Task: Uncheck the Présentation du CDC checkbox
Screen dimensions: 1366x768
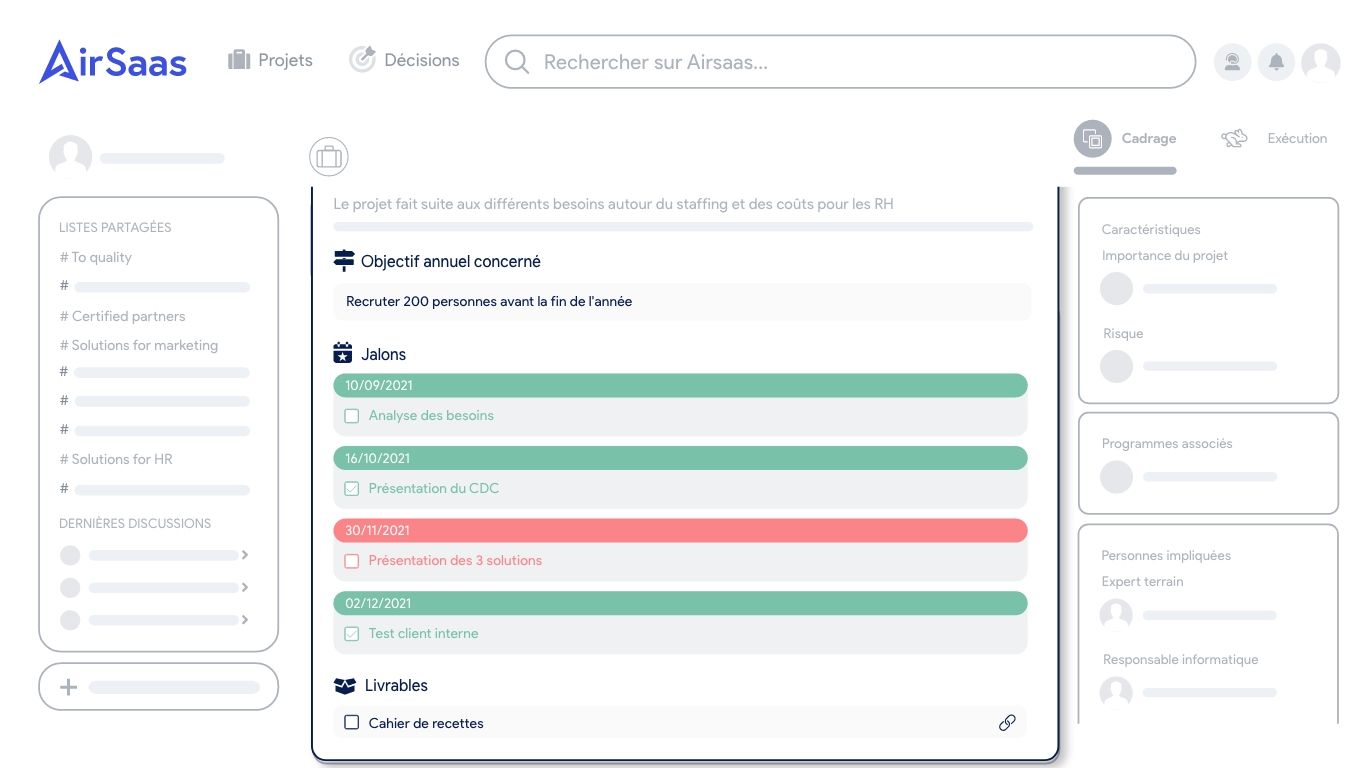Action: [352, 489]
